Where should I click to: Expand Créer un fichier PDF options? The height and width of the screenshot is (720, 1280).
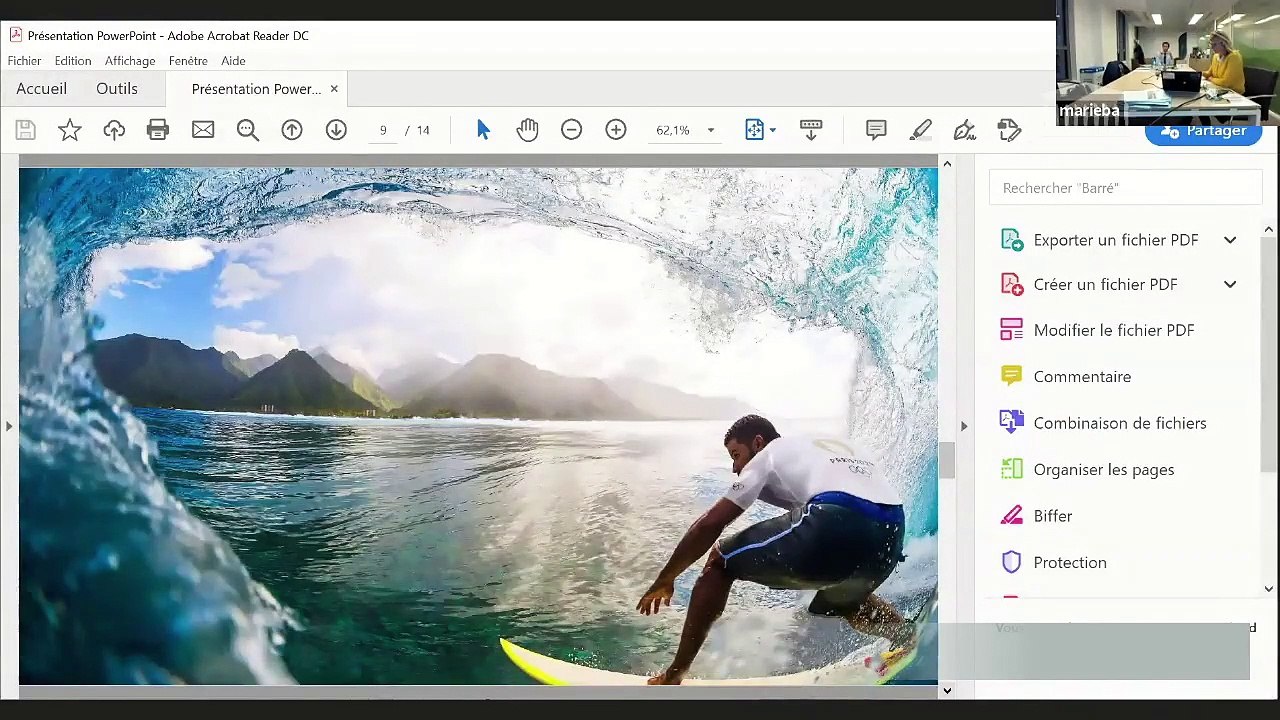click(x=1230, y=284)
